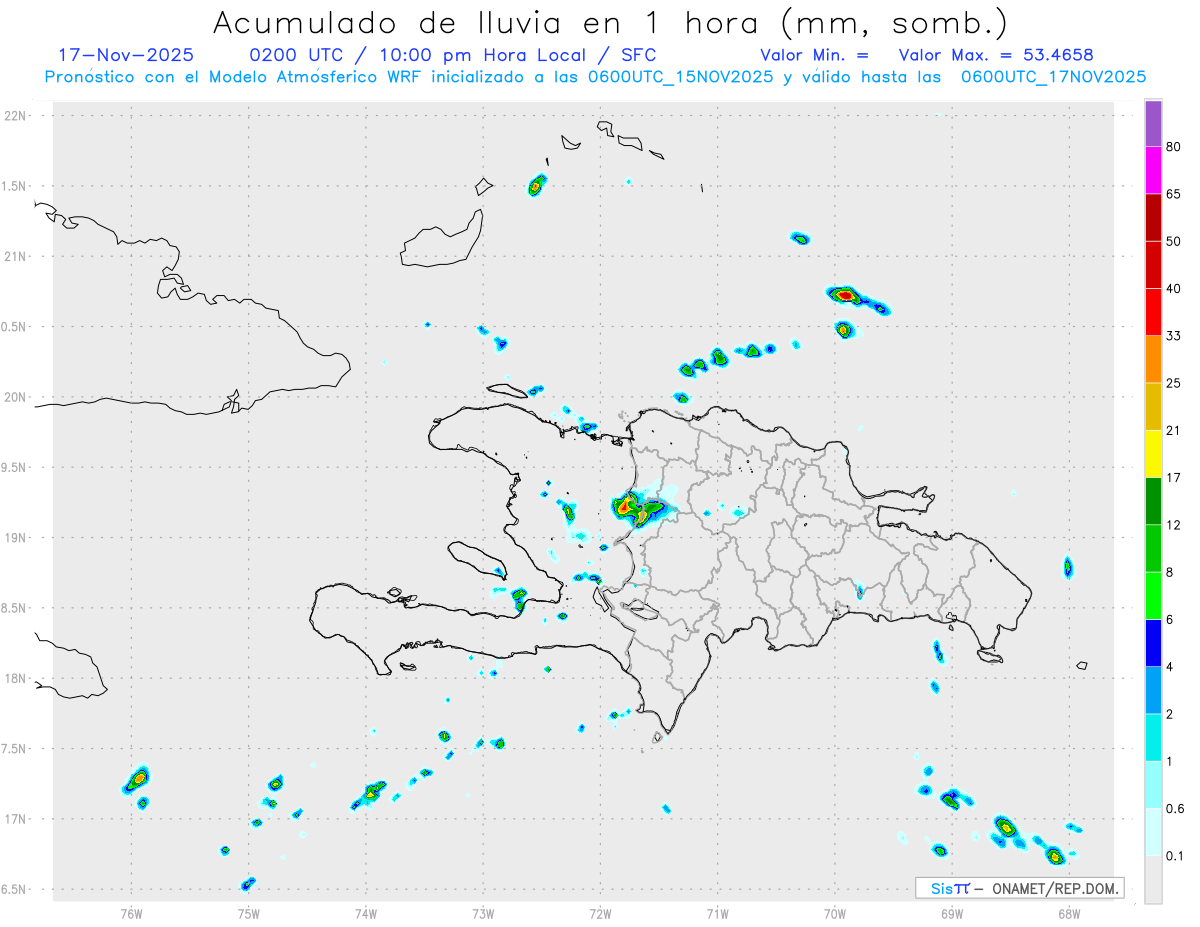Image resolution: width=1200 pixels, height=927 pixels.
Task: Click the '74W' longitude axis label
Action: (366, 913)
